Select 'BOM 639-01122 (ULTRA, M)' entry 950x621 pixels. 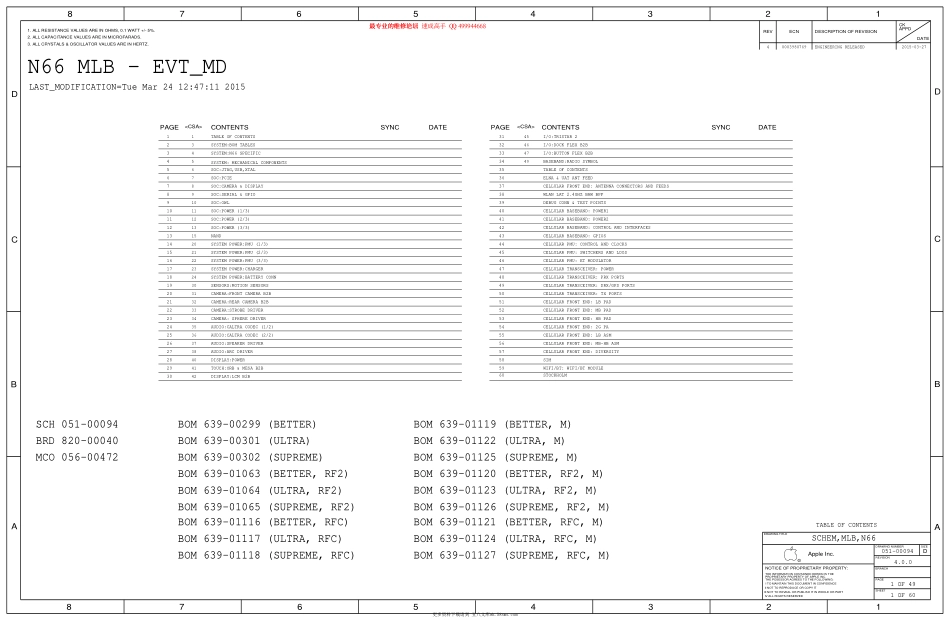click(489, 440)
